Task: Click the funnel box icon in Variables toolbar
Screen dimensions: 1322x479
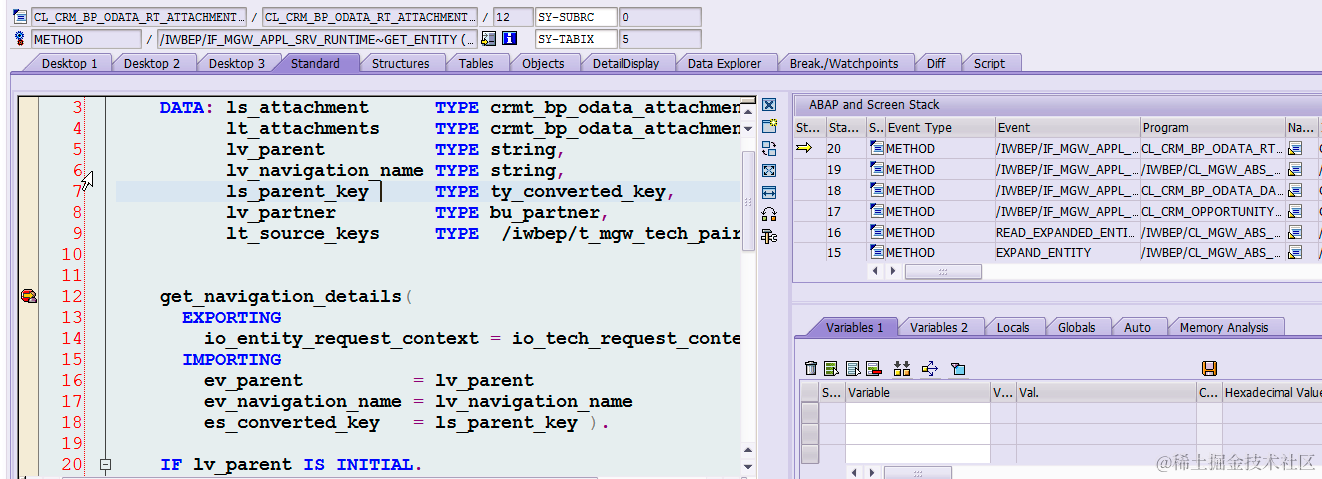Action: (x=958, y=368)
